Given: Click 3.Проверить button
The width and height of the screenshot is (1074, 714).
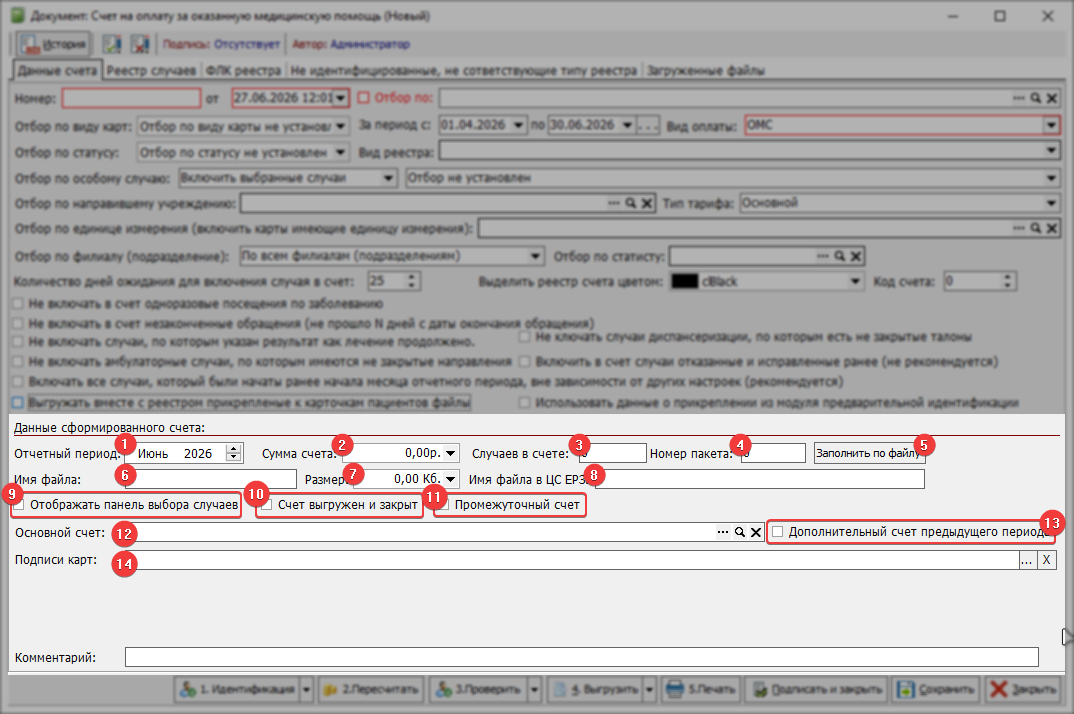Looking at the screenshot, I should coord(478,689).
